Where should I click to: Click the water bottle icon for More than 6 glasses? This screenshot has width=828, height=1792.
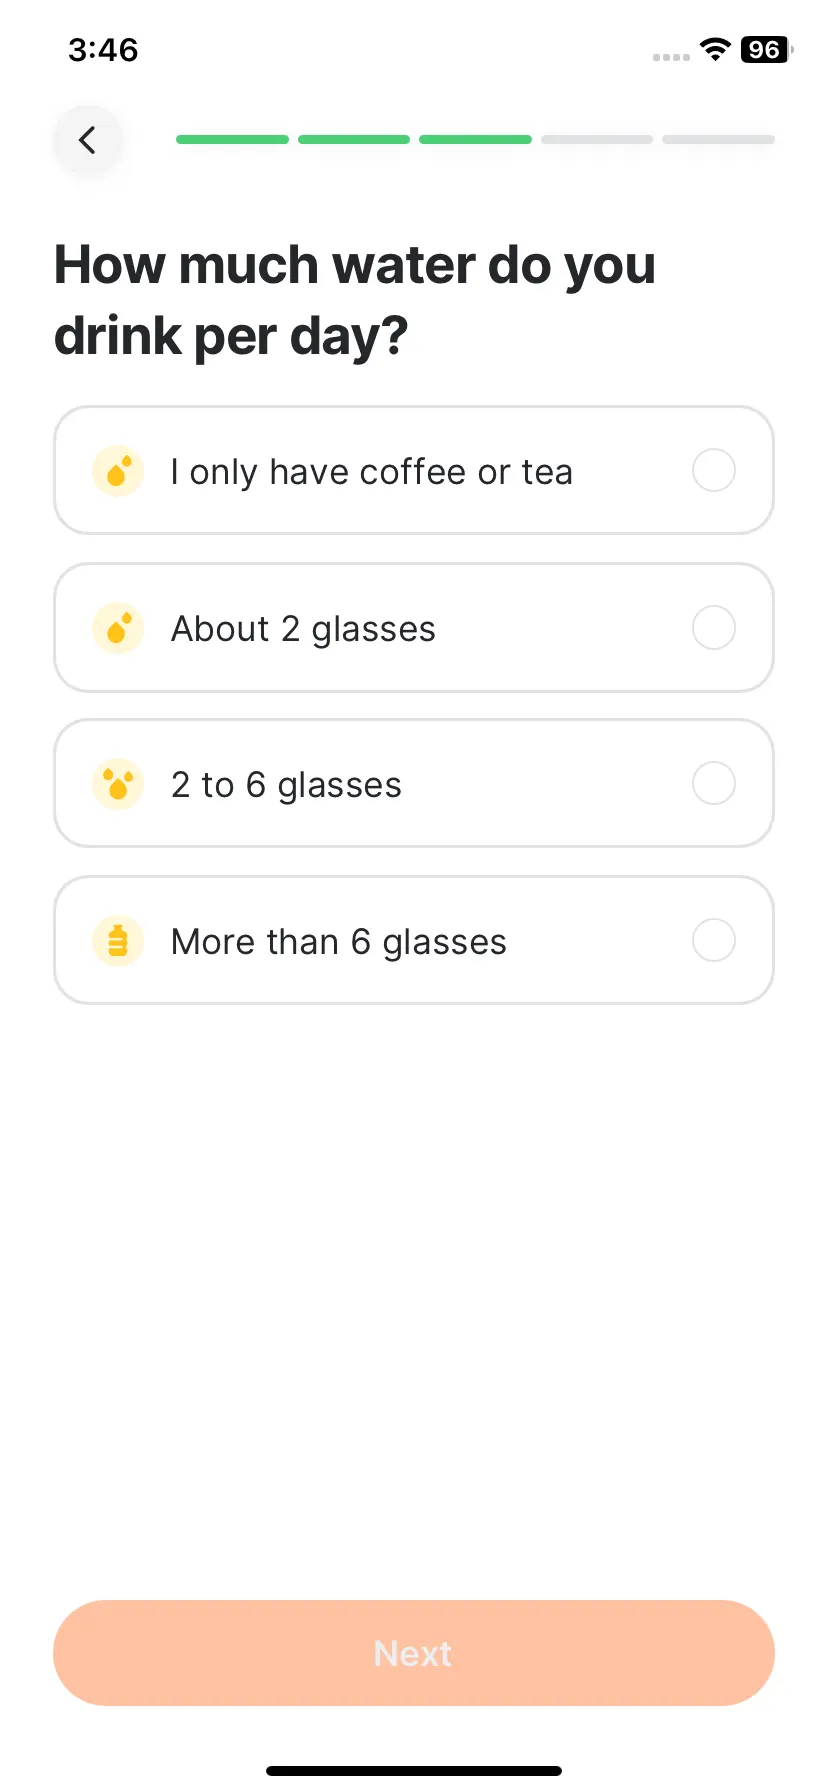click(x=118, y=941)
